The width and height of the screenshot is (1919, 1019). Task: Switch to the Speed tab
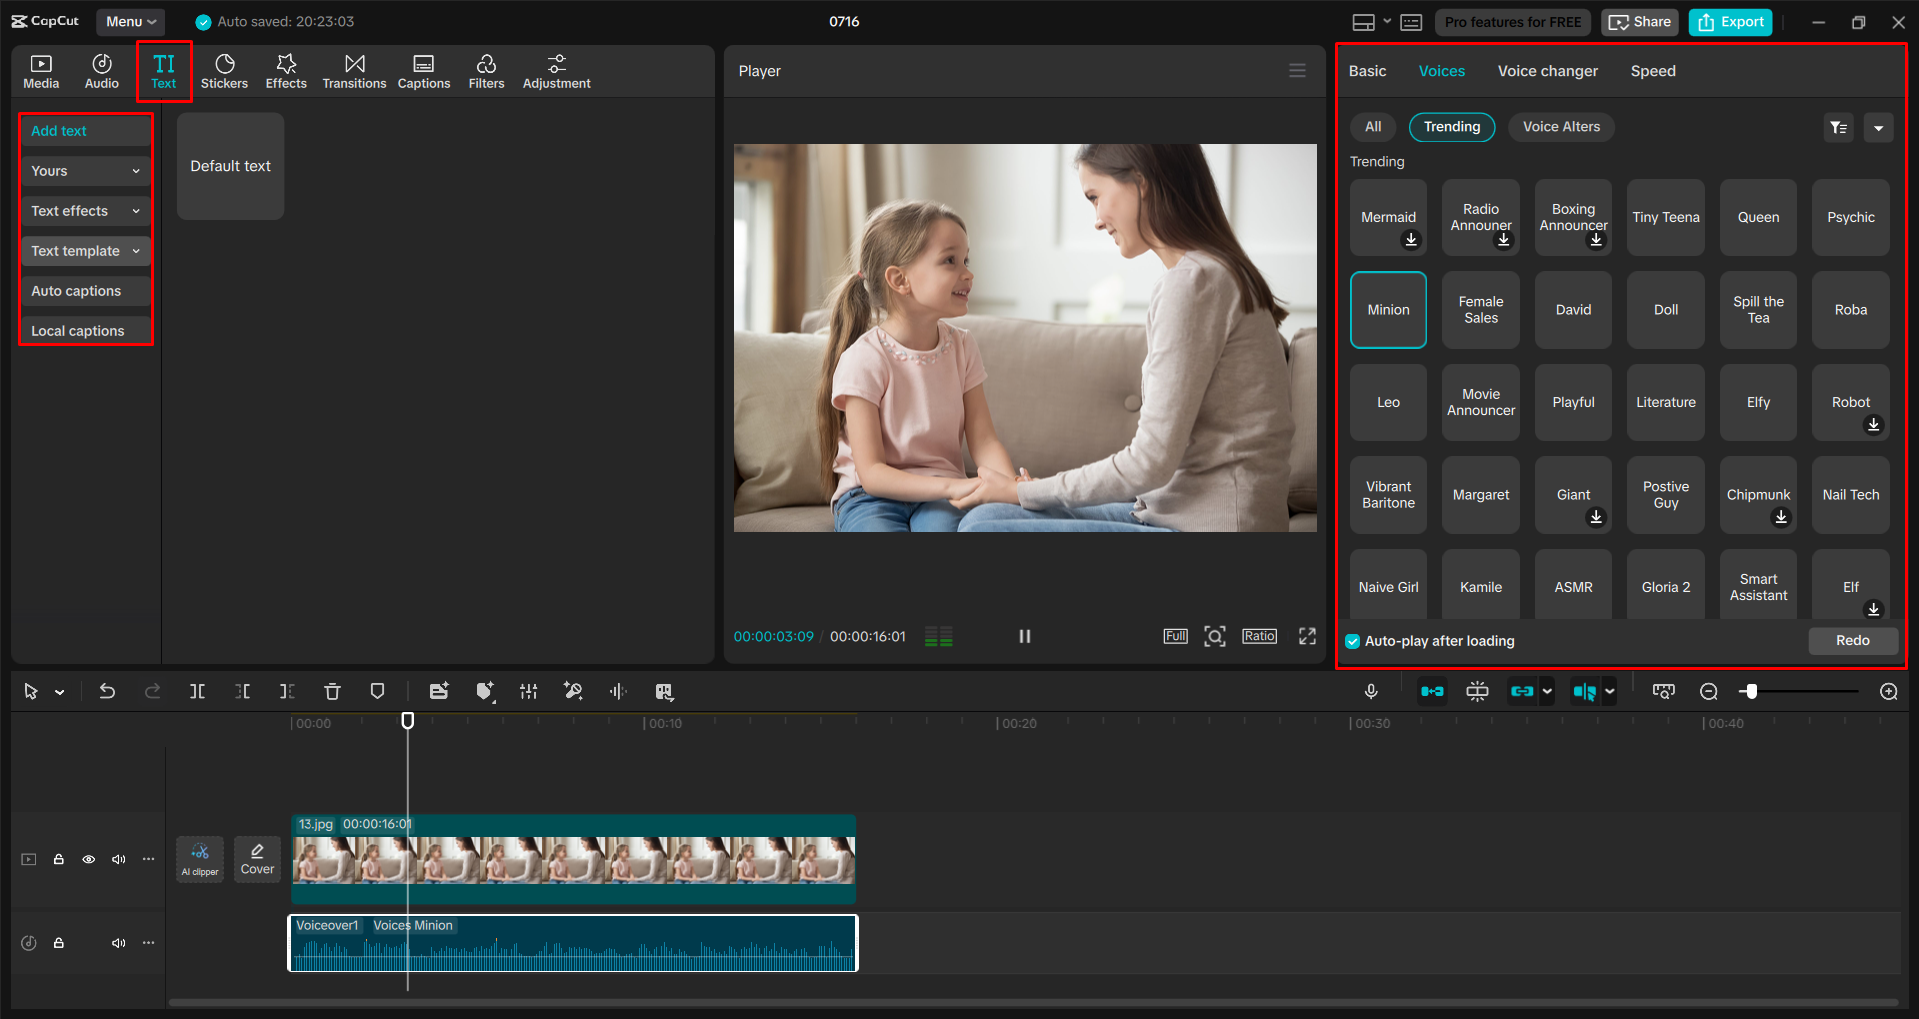[1652, 70]
